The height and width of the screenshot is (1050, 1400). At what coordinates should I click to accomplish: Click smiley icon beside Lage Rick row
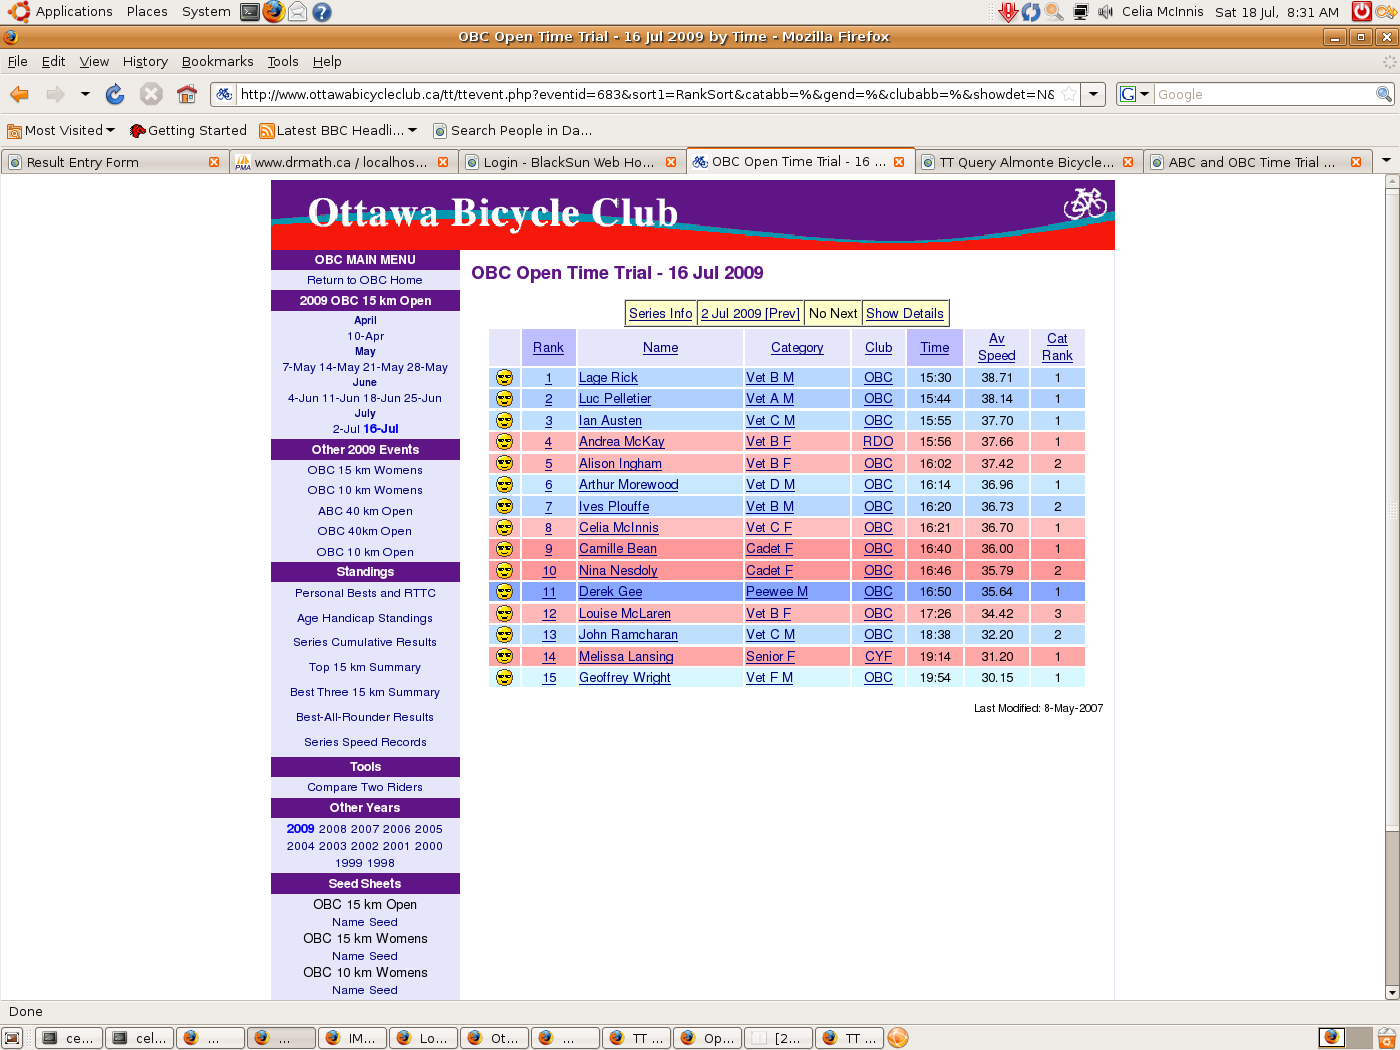point(504,378)
